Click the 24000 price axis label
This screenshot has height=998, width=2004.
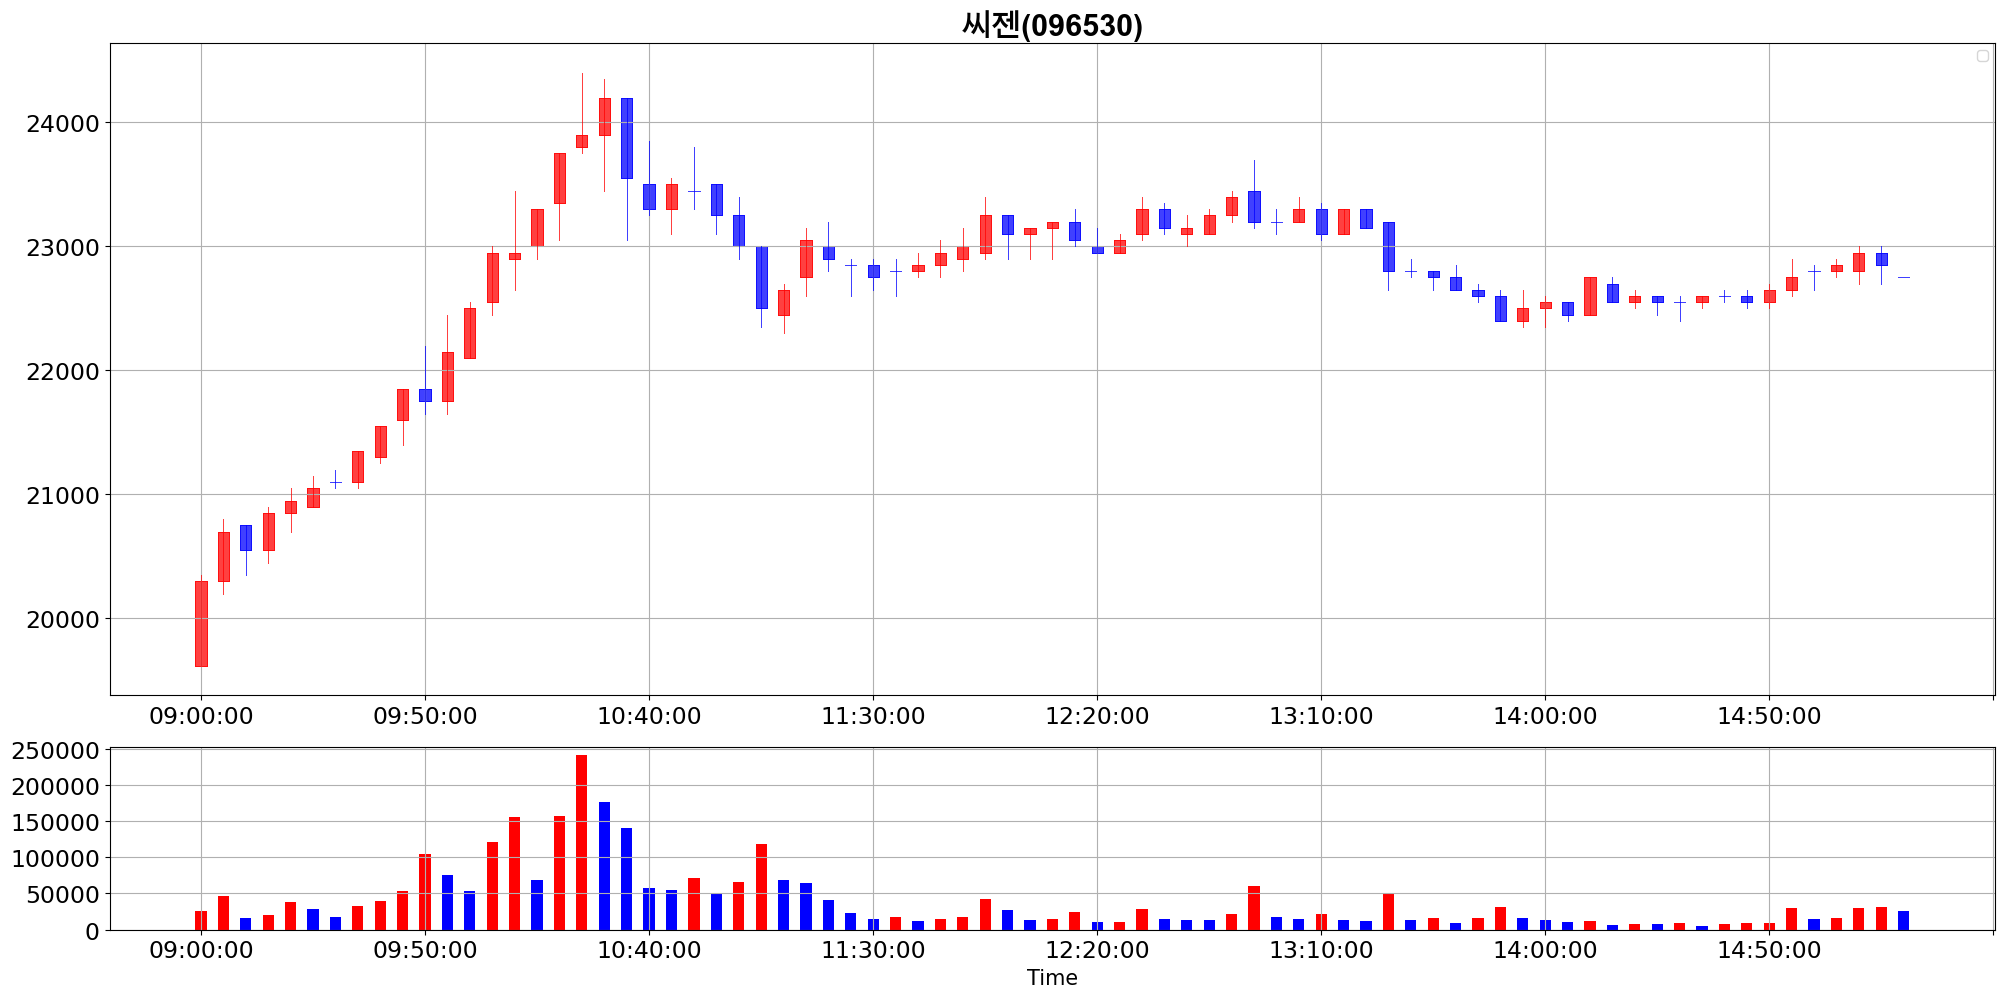click(x=63, y=124)
